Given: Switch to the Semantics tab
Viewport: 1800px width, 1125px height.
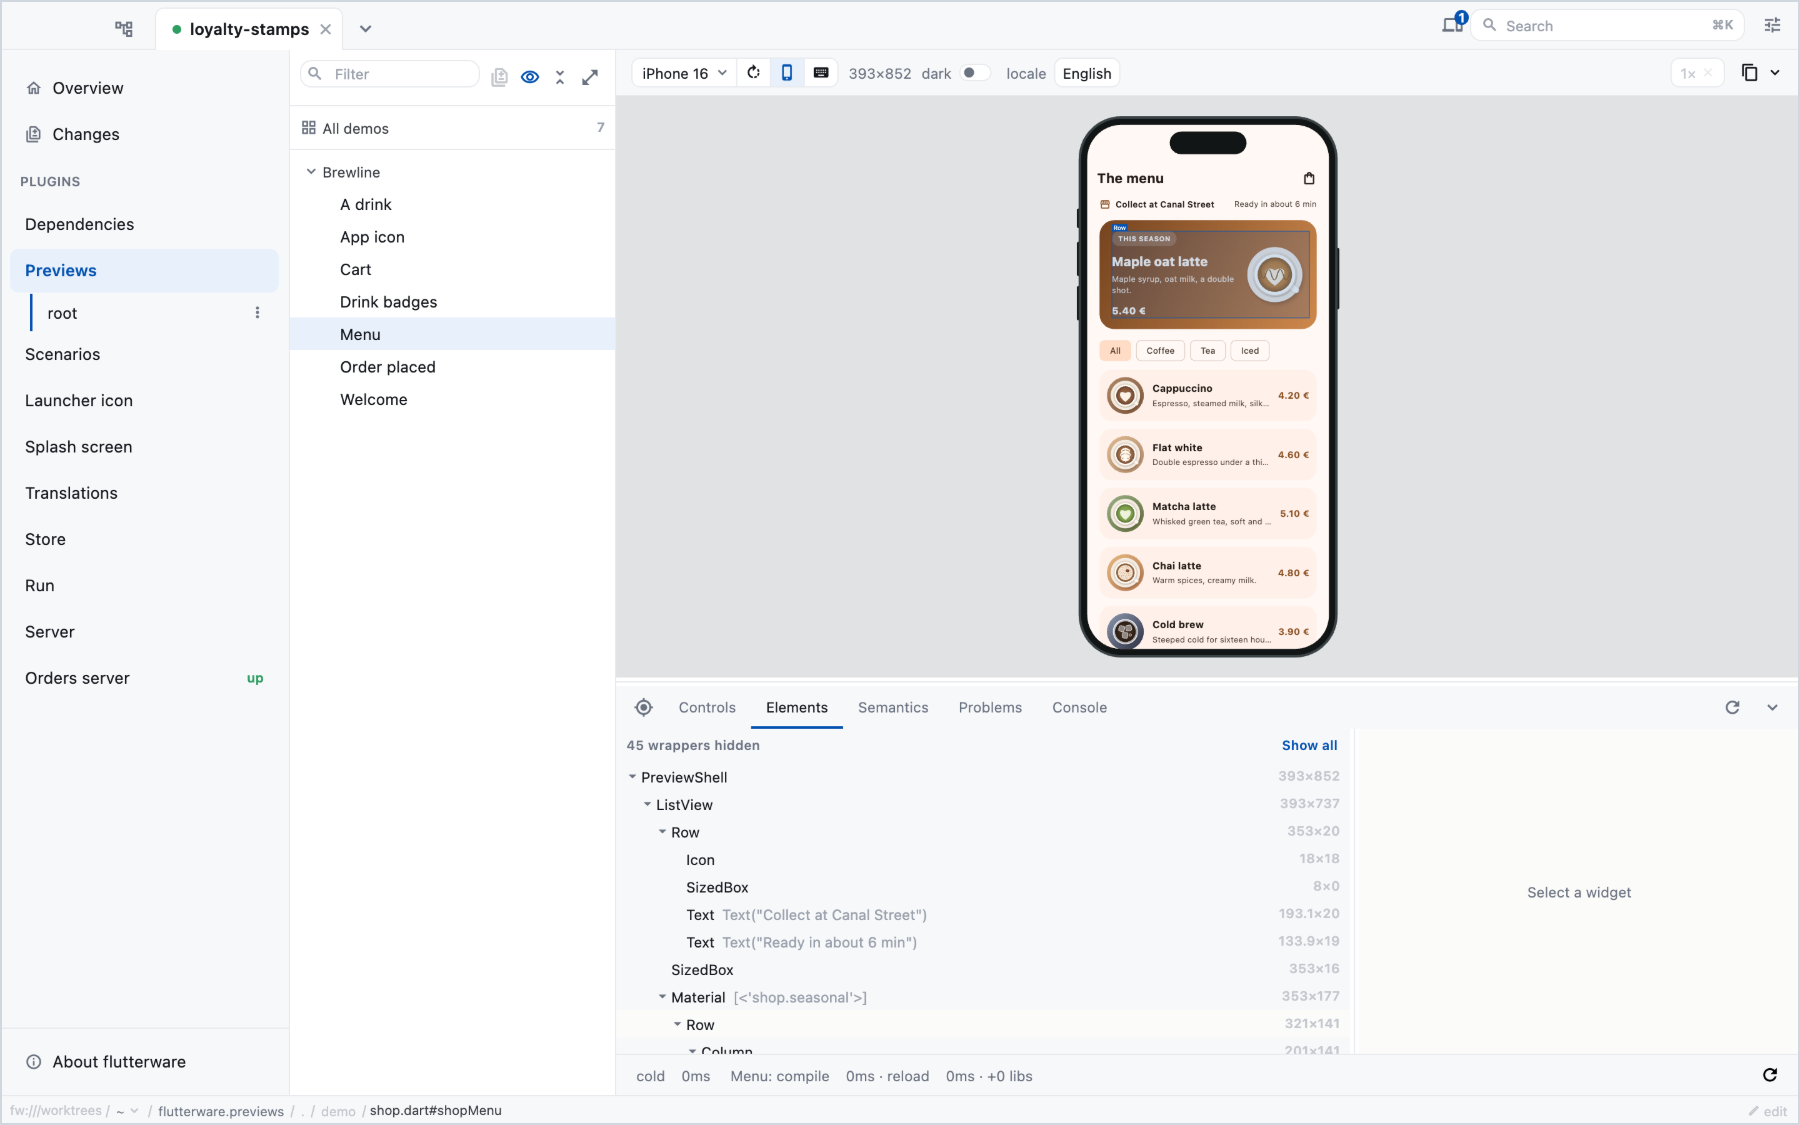Looking at the screenshot, I should [893, 707].
